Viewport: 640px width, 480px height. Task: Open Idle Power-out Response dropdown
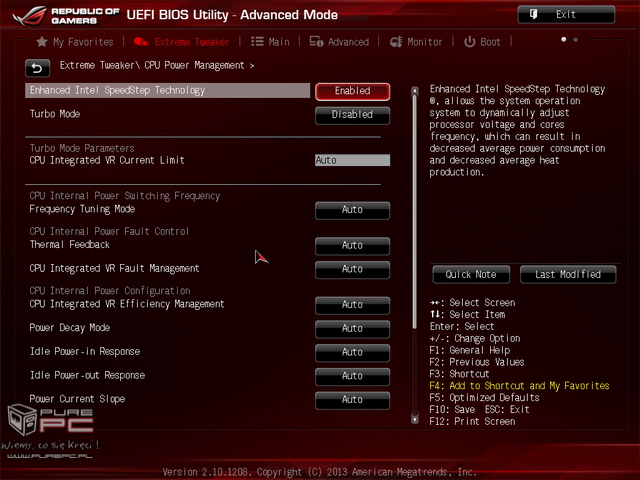pos(353,376)
